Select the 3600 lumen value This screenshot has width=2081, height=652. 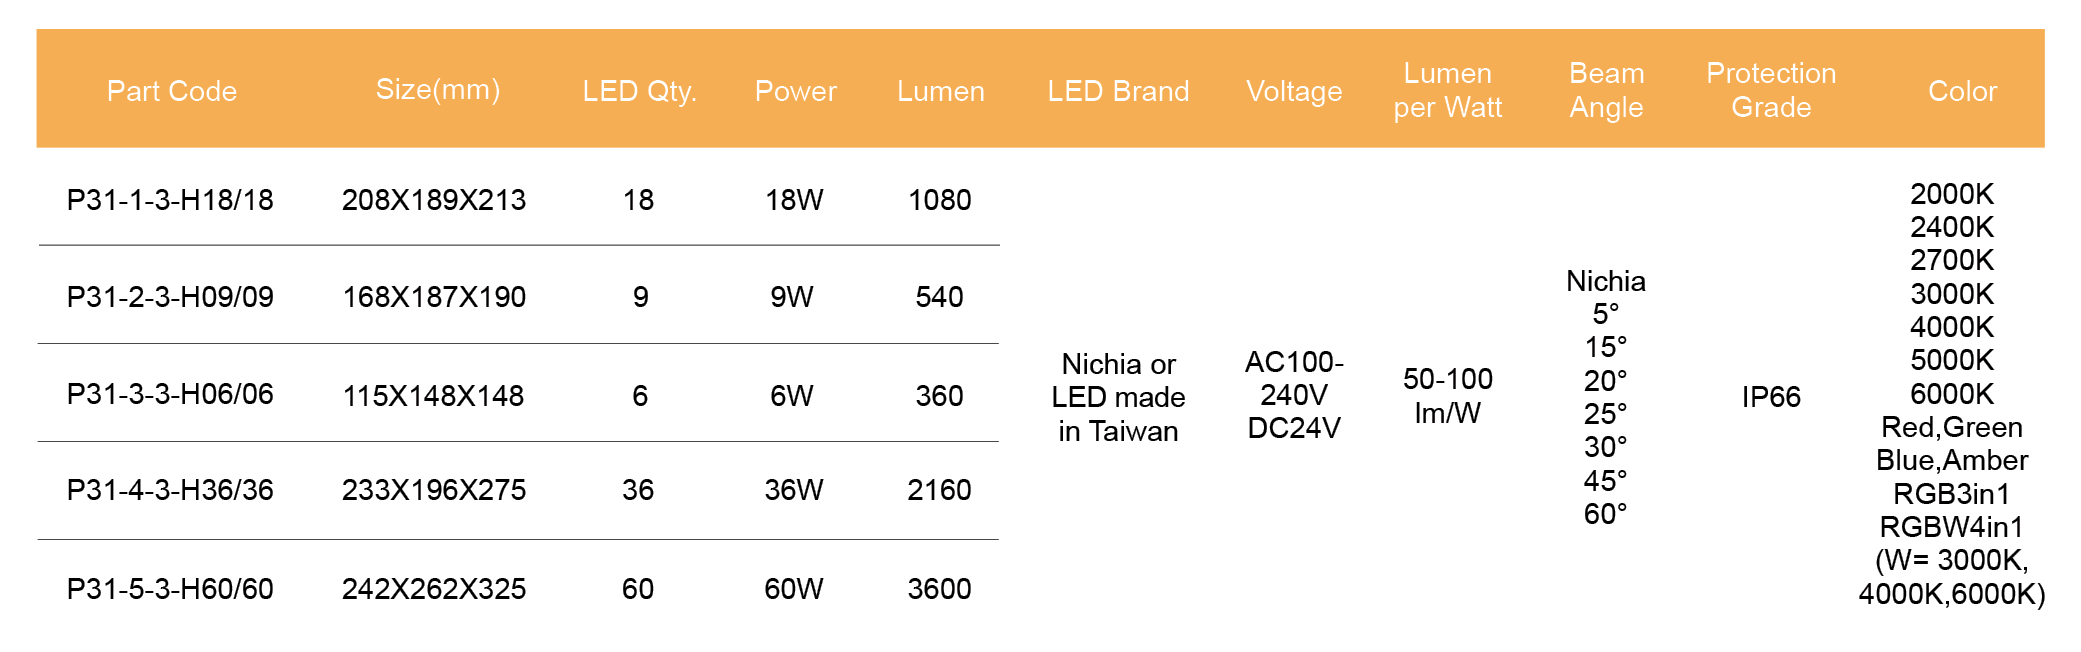point(939,589)
